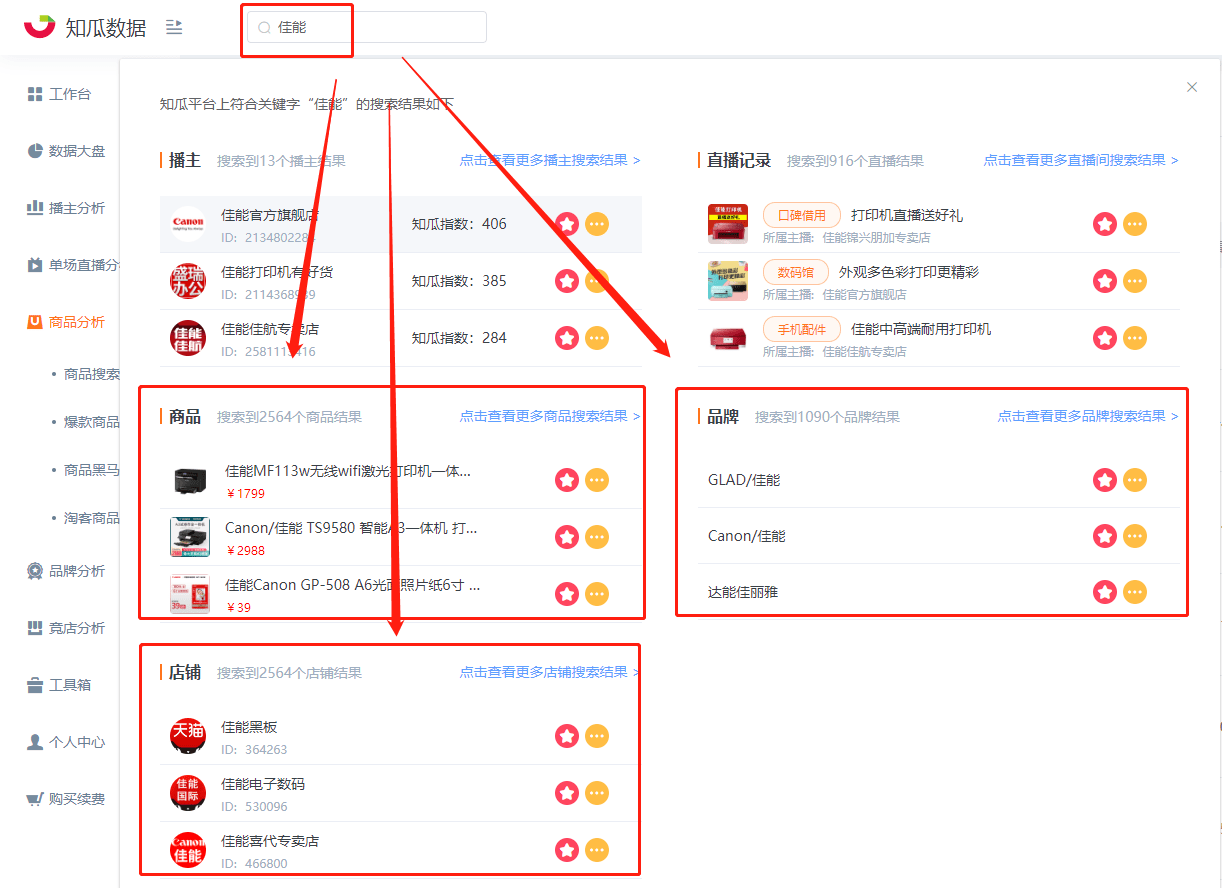
Task: Open 点击查看更多品牌搜索结果 link
Action: 1088,416
